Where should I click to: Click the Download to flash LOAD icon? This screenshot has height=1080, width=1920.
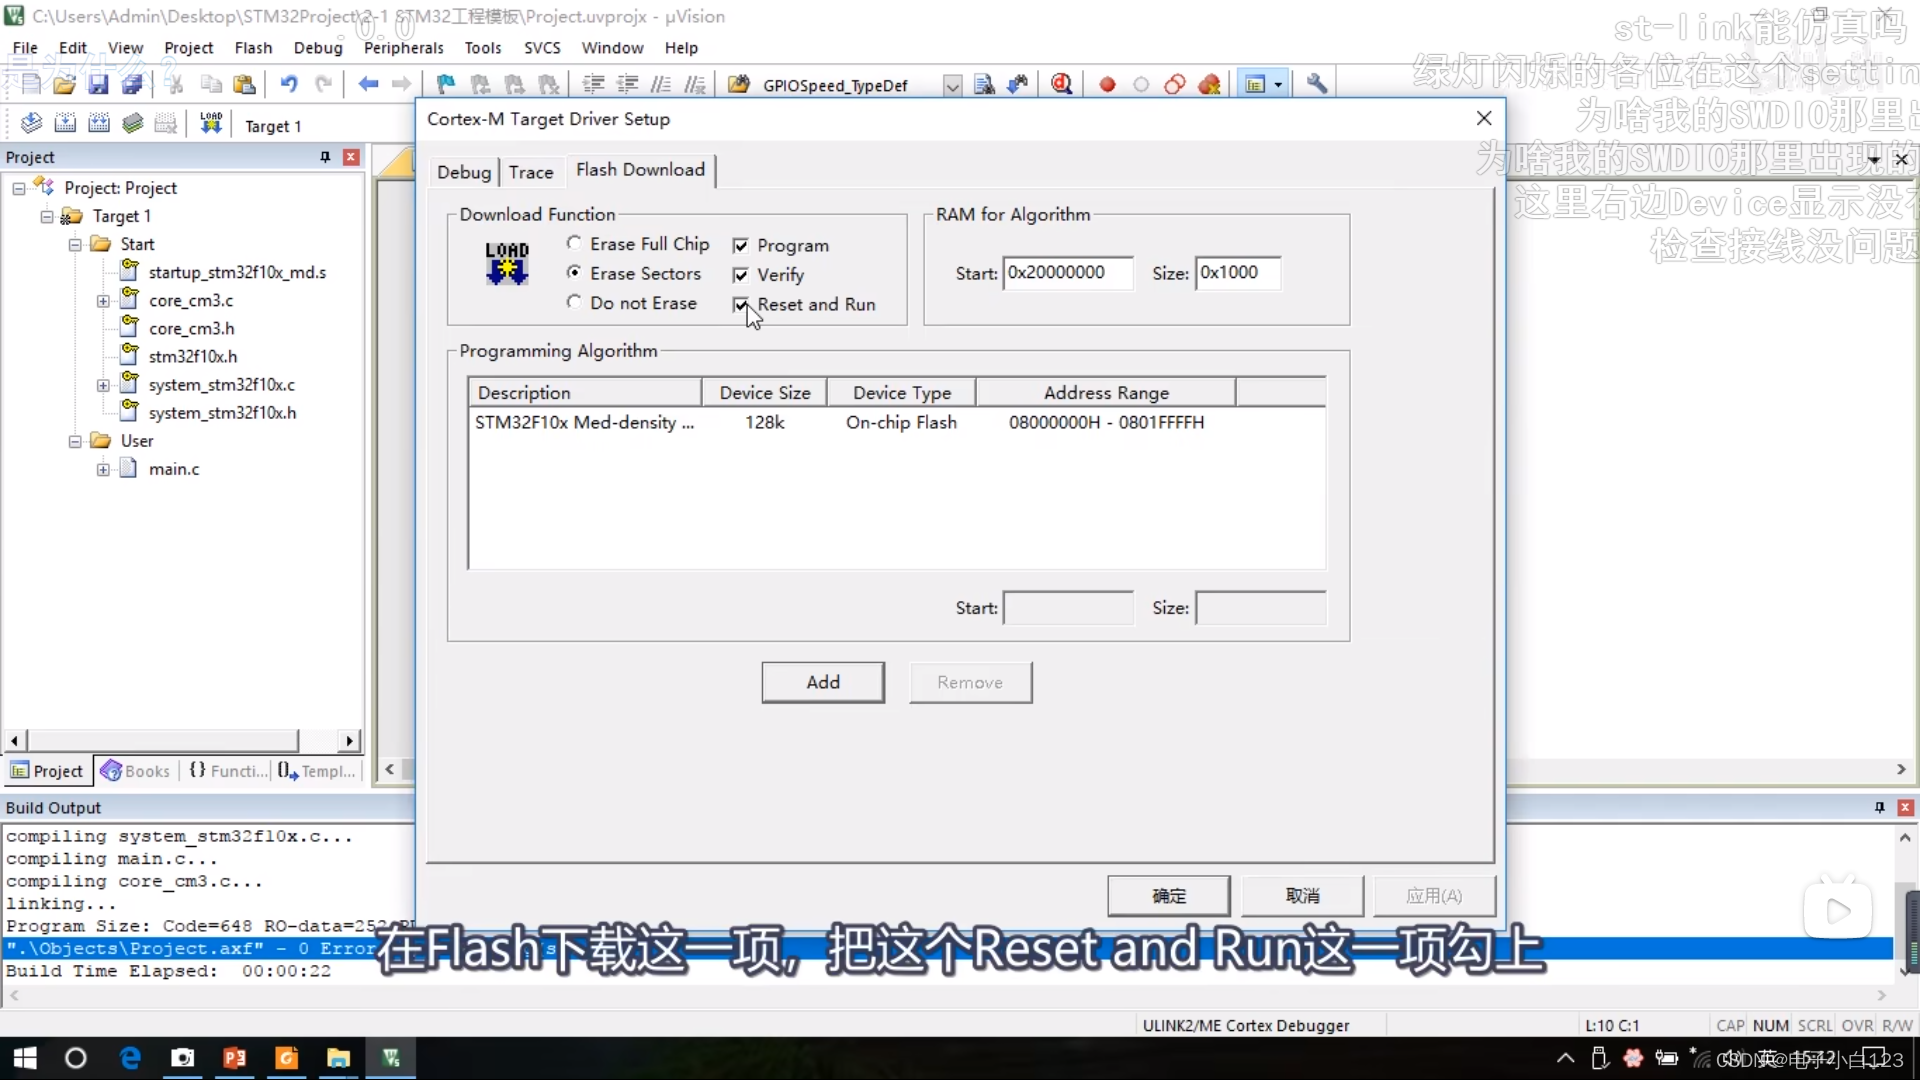(x=211, y=124)
